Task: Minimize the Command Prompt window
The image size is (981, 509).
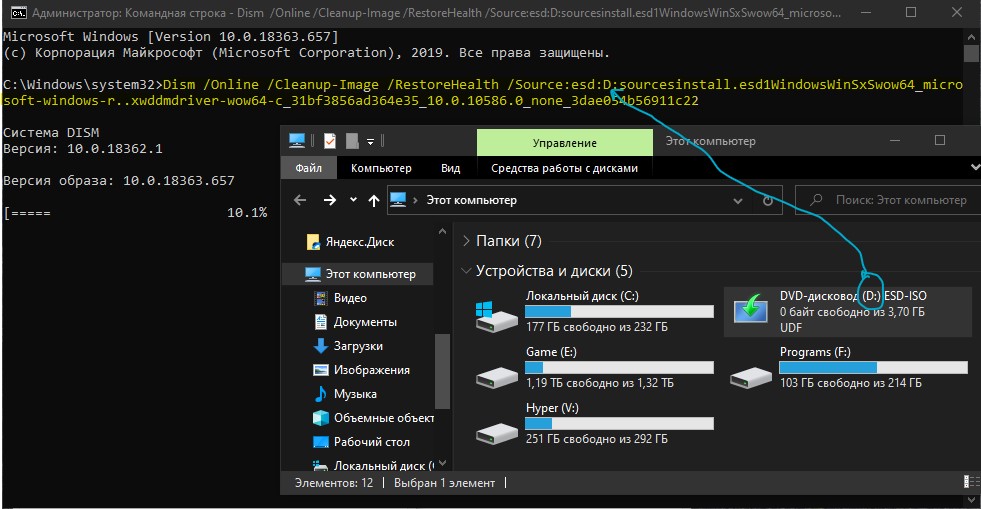Action: (866, 13)
